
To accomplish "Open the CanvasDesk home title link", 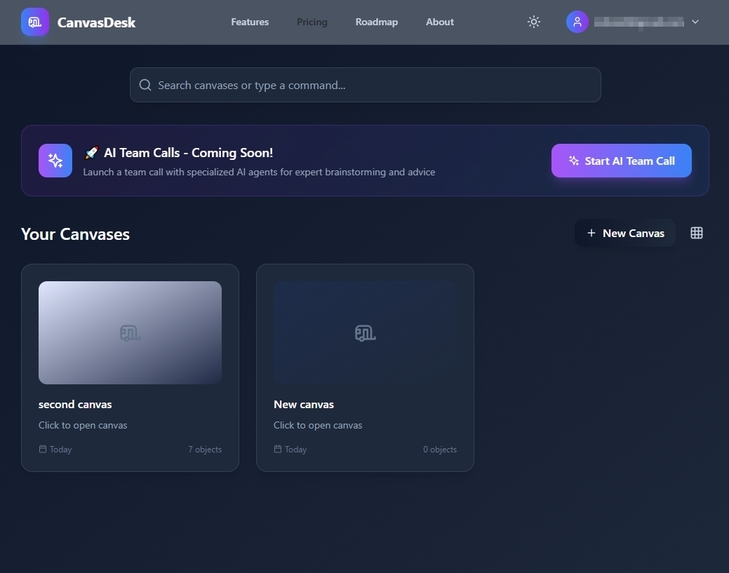I will tap(96, 22).
